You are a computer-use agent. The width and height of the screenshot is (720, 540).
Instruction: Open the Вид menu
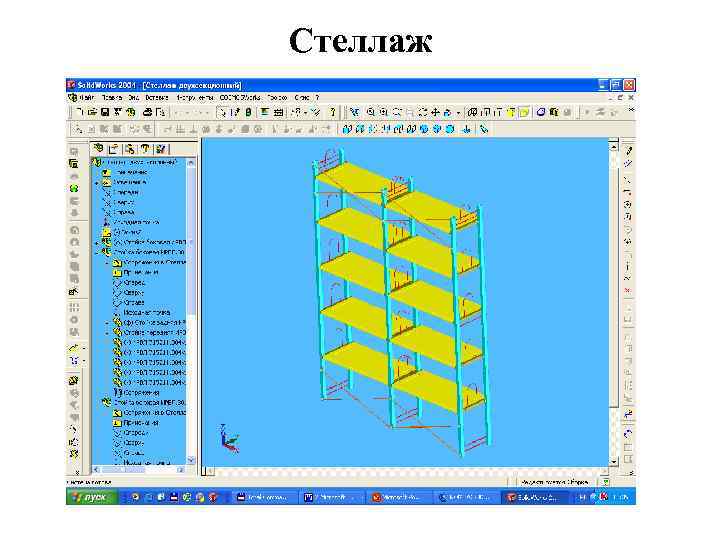point(134,98)
